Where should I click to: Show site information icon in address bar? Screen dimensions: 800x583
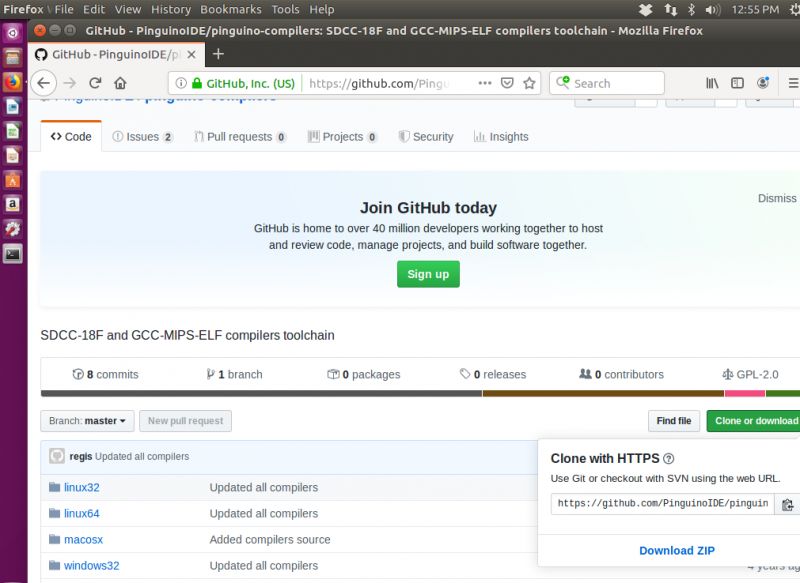click(x=181, y=83)
